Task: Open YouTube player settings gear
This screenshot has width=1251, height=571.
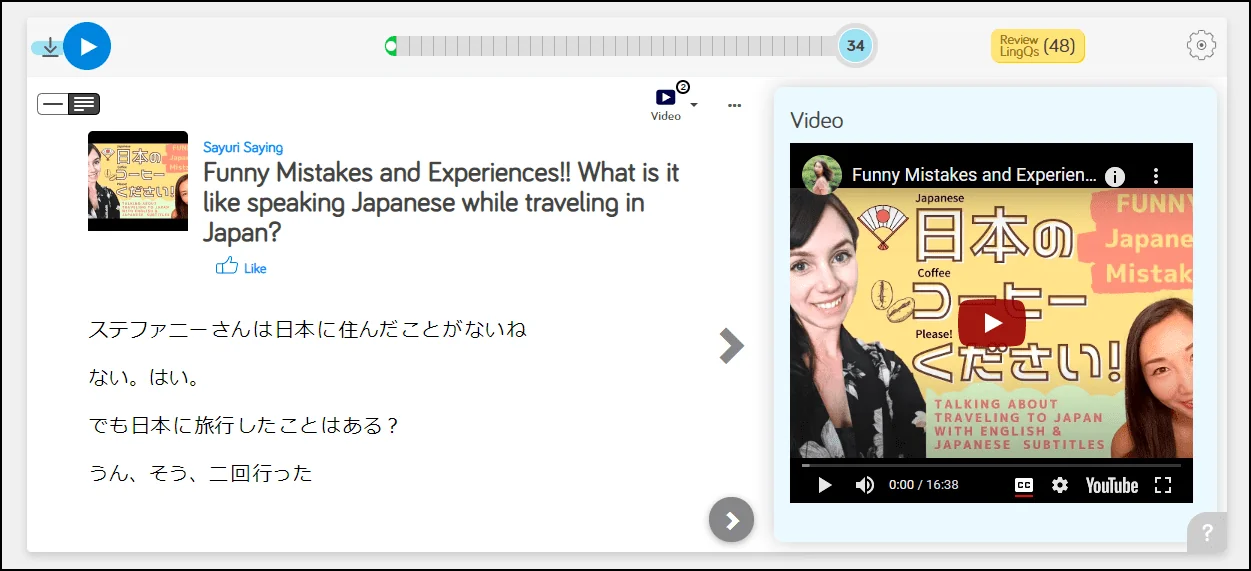Action: pyautogui.click(x=1060, y=485)
